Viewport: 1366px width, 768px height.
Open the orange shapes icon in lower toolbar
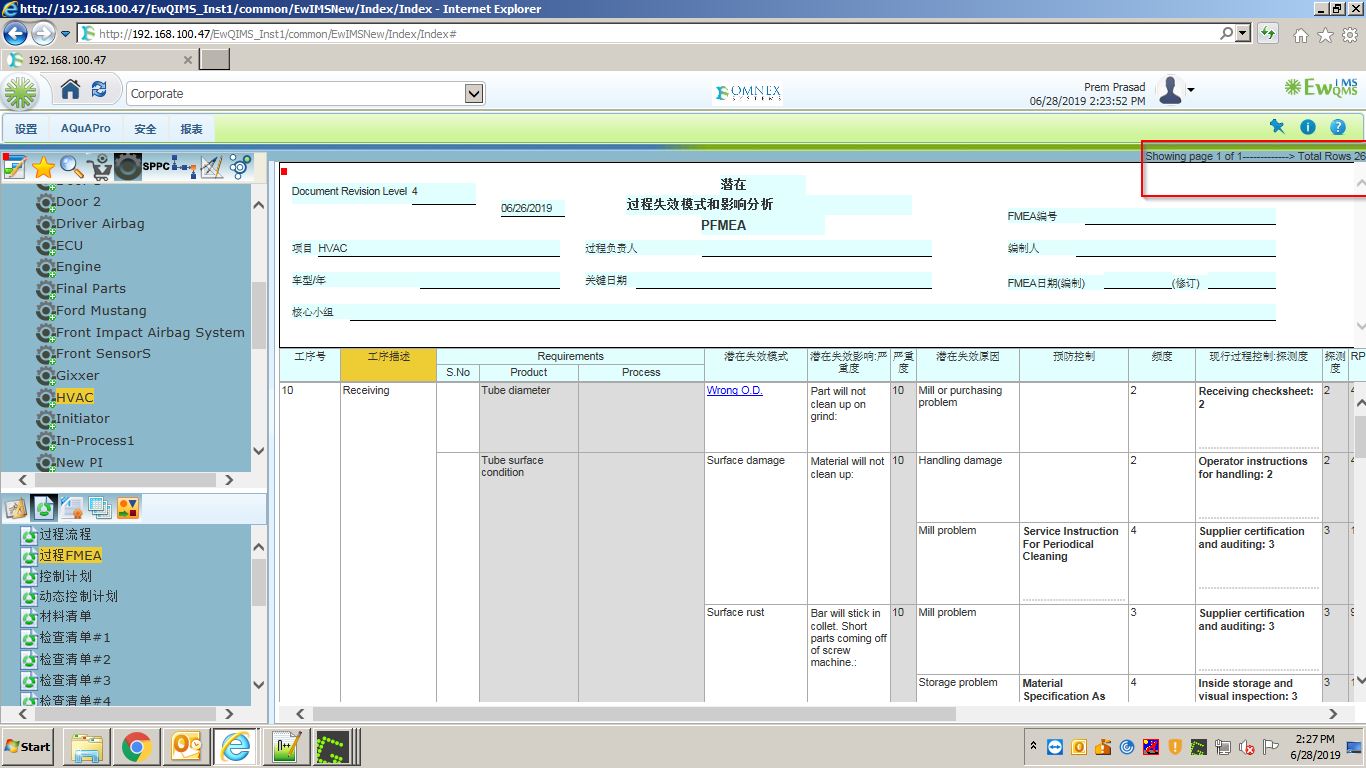click(x=128, y=508)
